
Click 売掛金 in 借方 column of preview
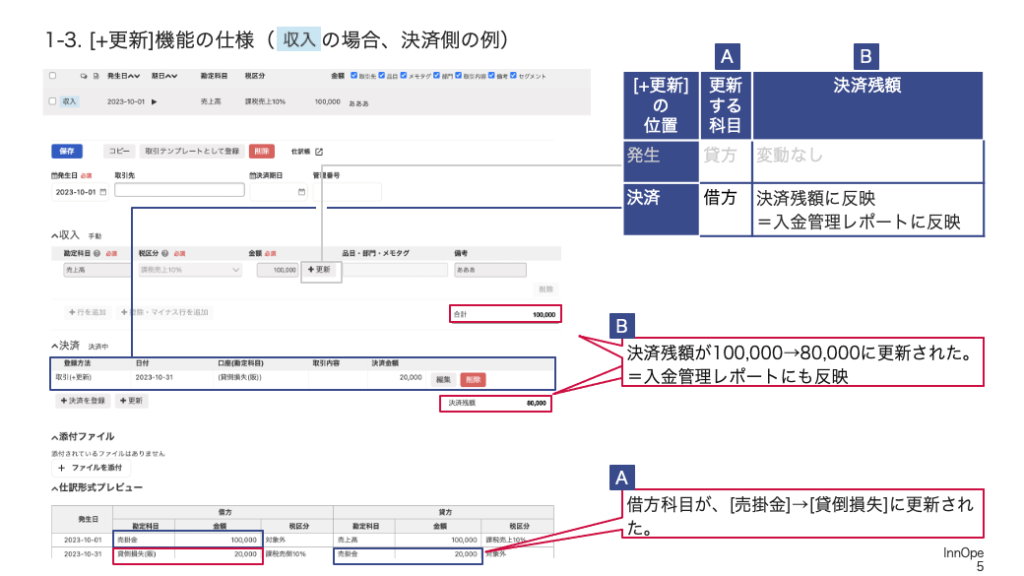(127, 540)
